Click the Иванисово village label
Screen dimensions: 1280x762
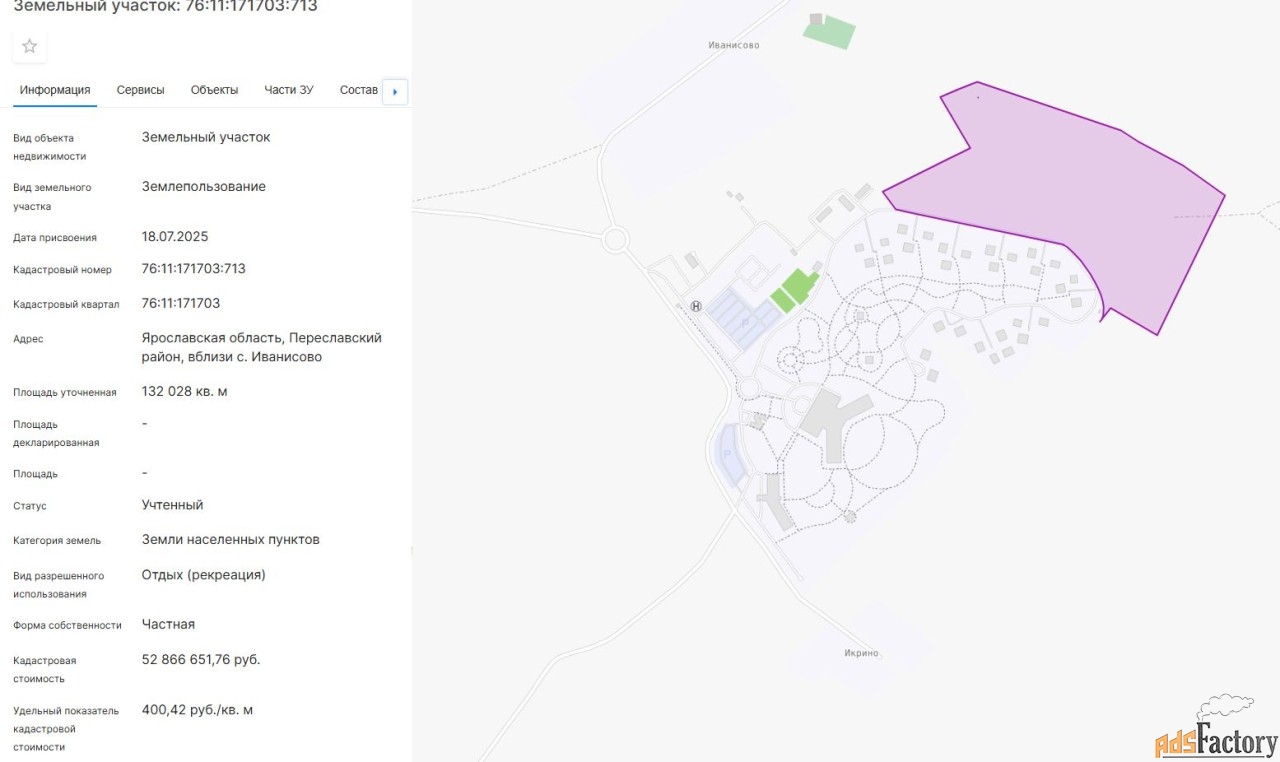pos(733,45)
